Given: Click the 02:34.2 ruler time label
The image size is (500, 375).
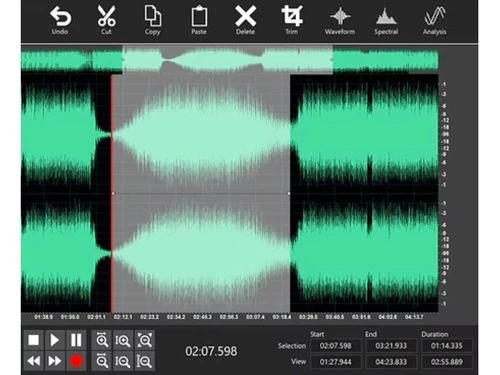Looking at the screenshot, I should point(176,317).
